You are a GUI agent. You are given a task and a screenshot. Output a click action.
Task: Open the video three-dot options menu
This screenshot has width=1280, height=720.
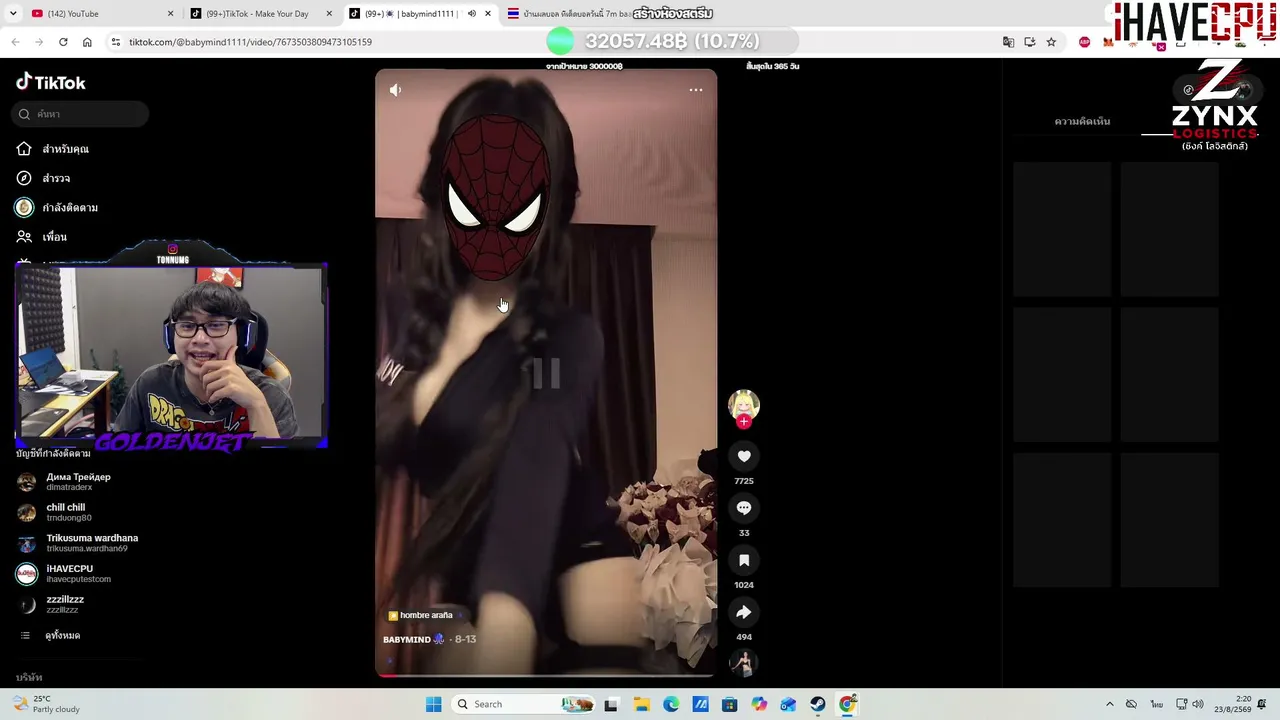696,90
